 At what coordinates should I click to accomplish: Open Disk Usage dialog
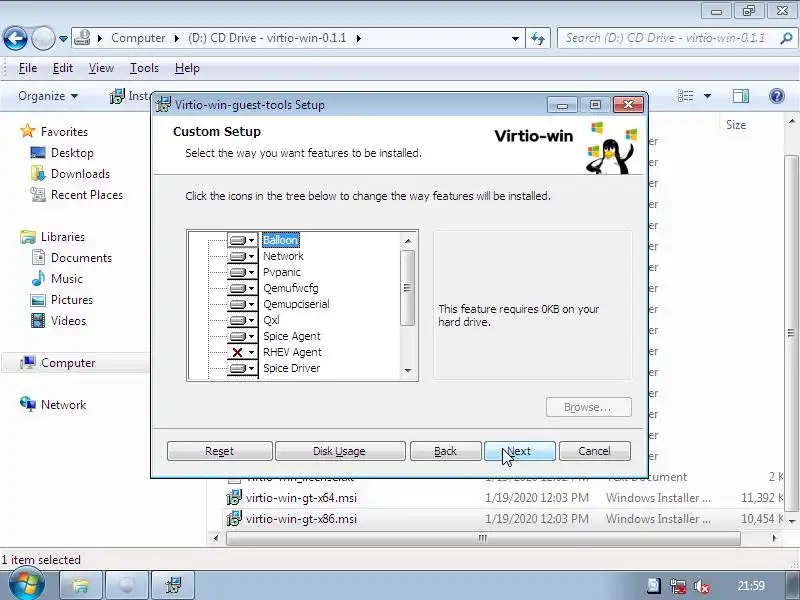[340, 451]
